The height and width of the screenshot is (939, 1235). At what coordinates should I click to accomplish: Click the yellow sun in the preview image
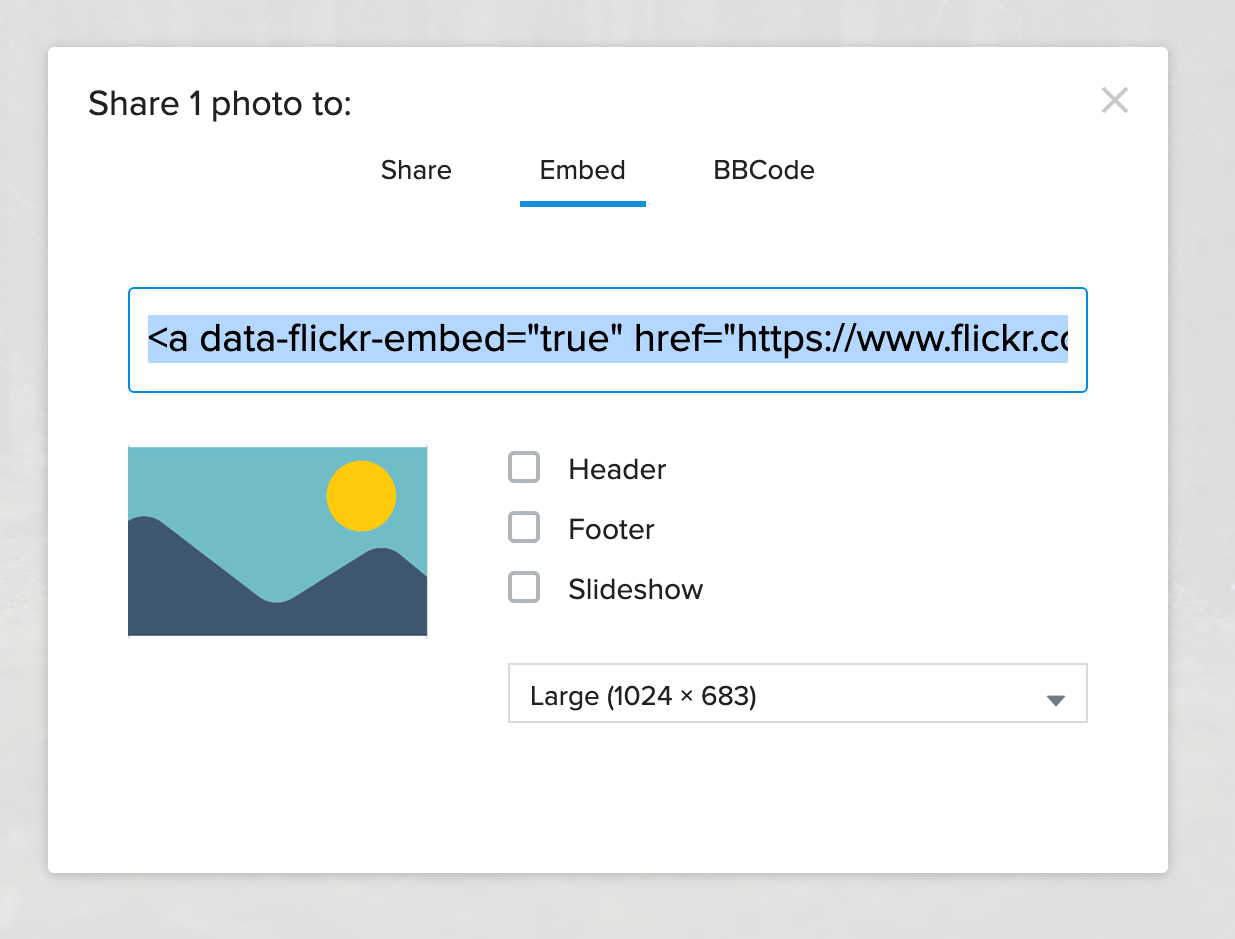361,496
